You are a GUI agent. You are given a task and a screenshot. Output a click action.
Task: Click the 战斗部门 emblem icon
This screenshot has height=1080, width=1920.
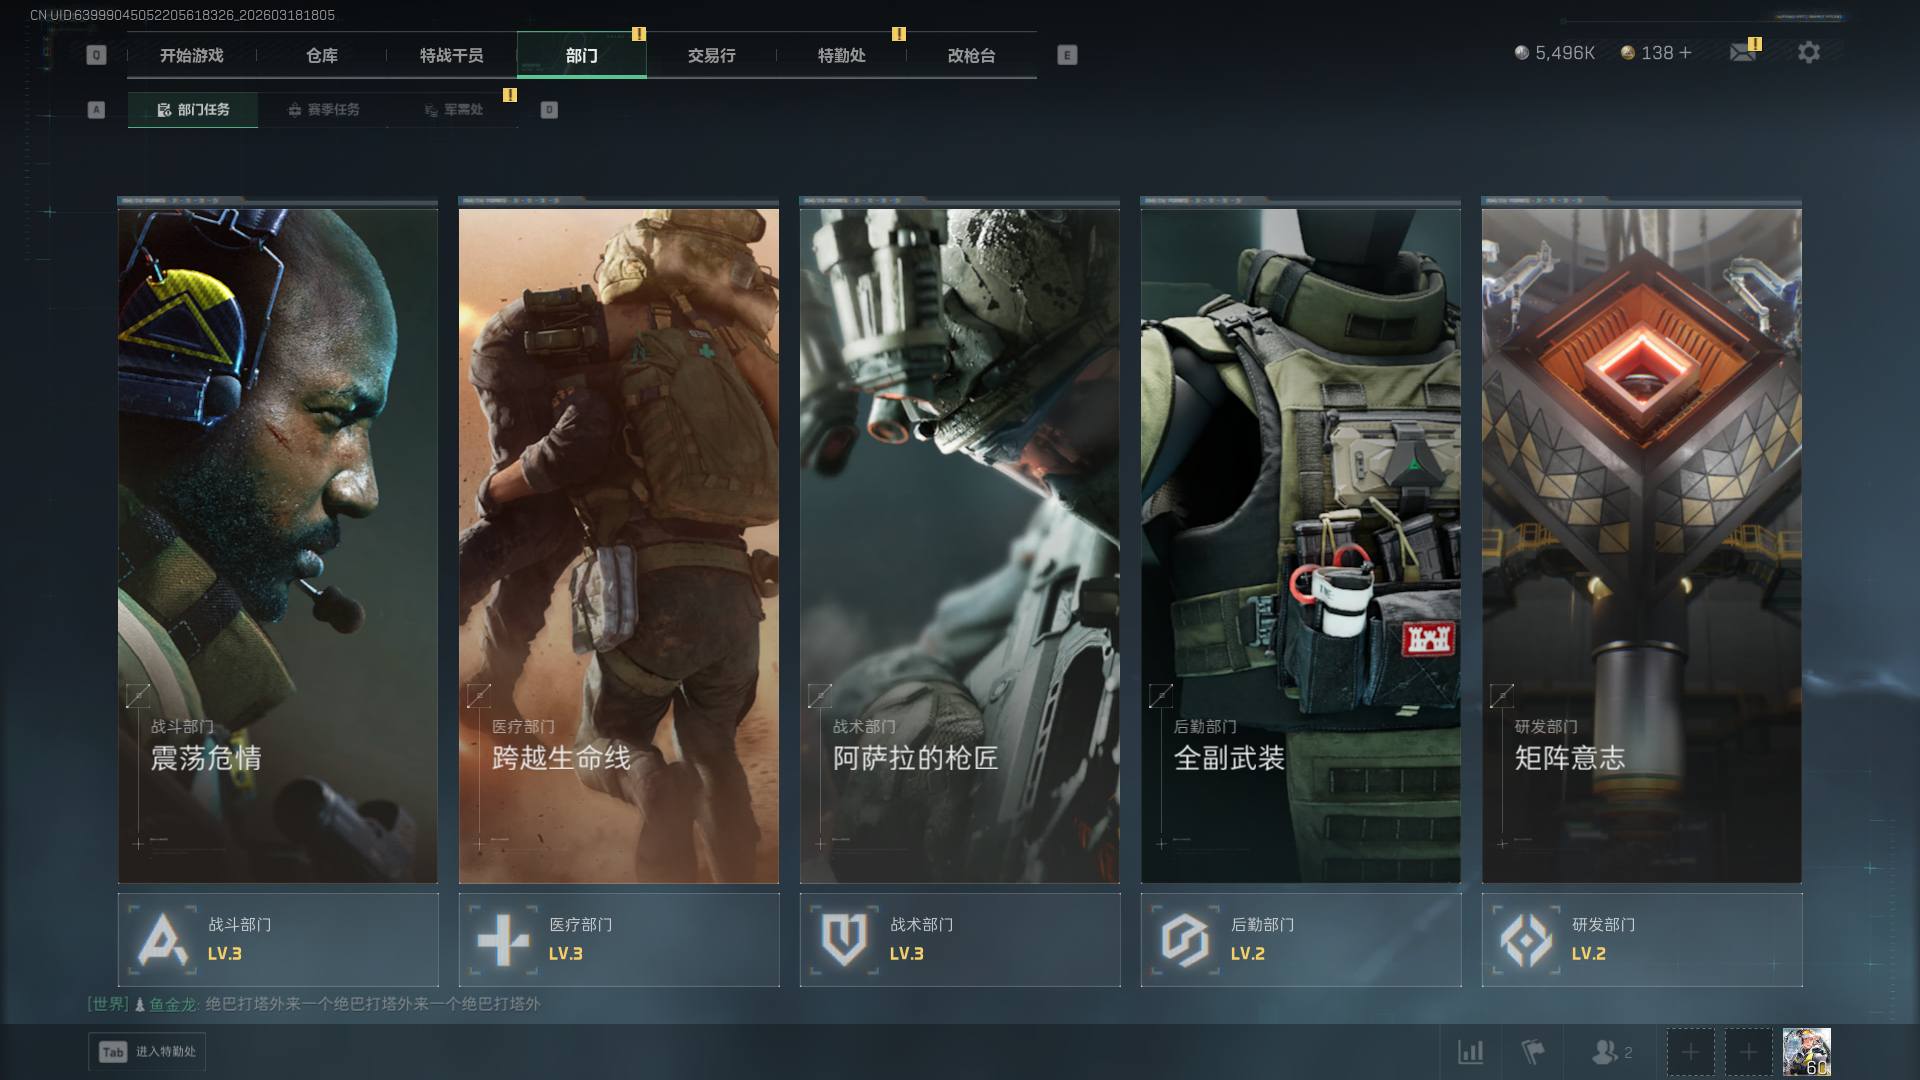point(163,940)
